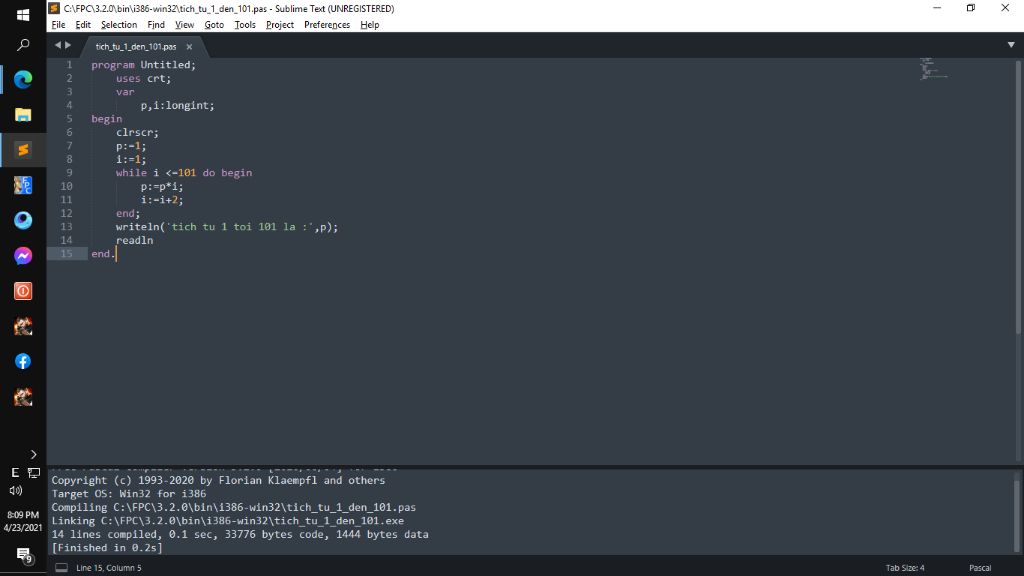Launch Microsoft Edge from taskbar

click(x=23, y=80)
